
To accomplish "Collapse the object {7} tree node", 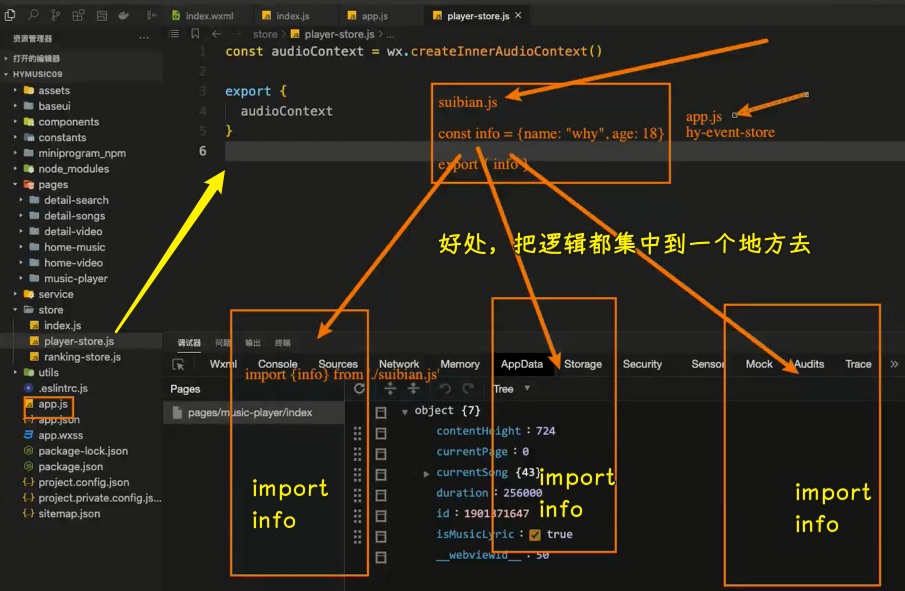I will 405,412.
